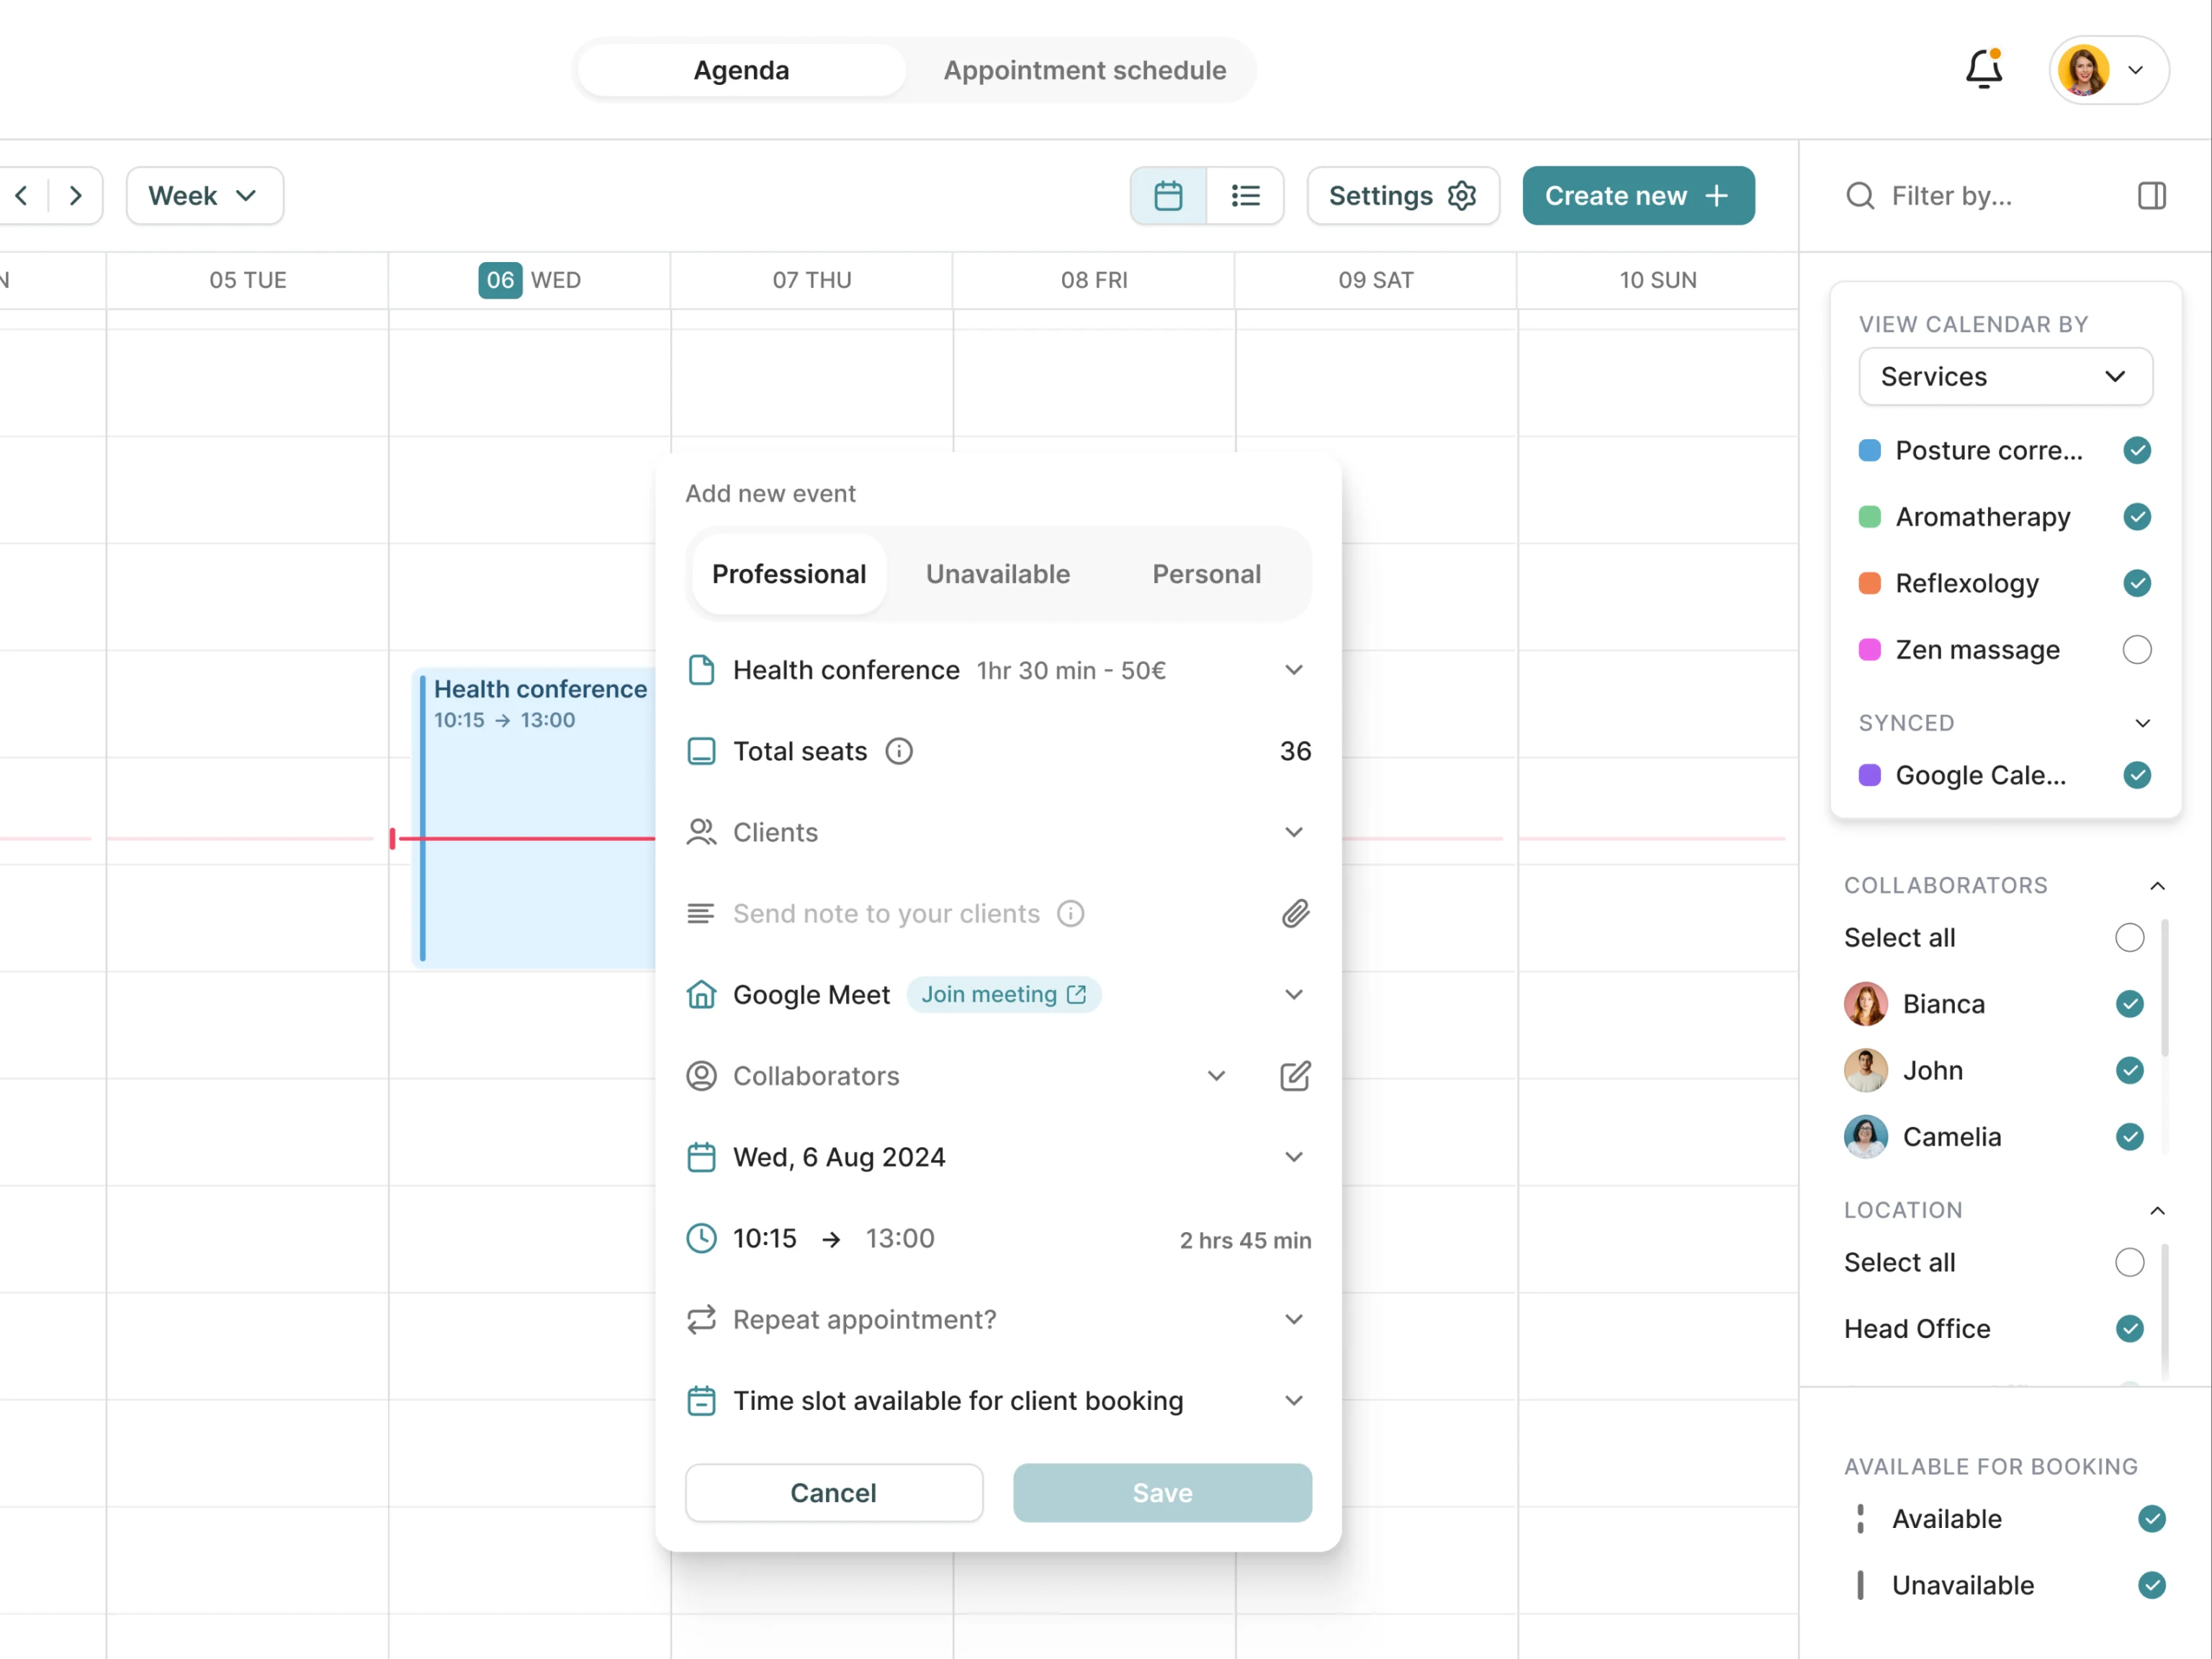Collapse the Collaborators sidebar section
Screen dimensions: 2212x1659
point(2157,886)
